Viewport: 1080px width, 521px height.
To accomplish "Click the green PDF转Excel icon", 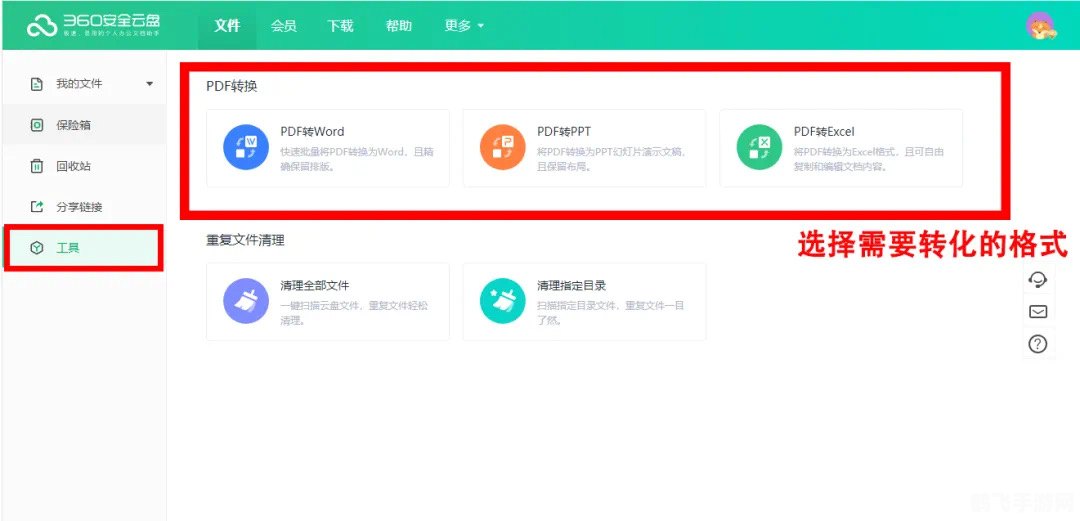I will [x=759, y=147].
